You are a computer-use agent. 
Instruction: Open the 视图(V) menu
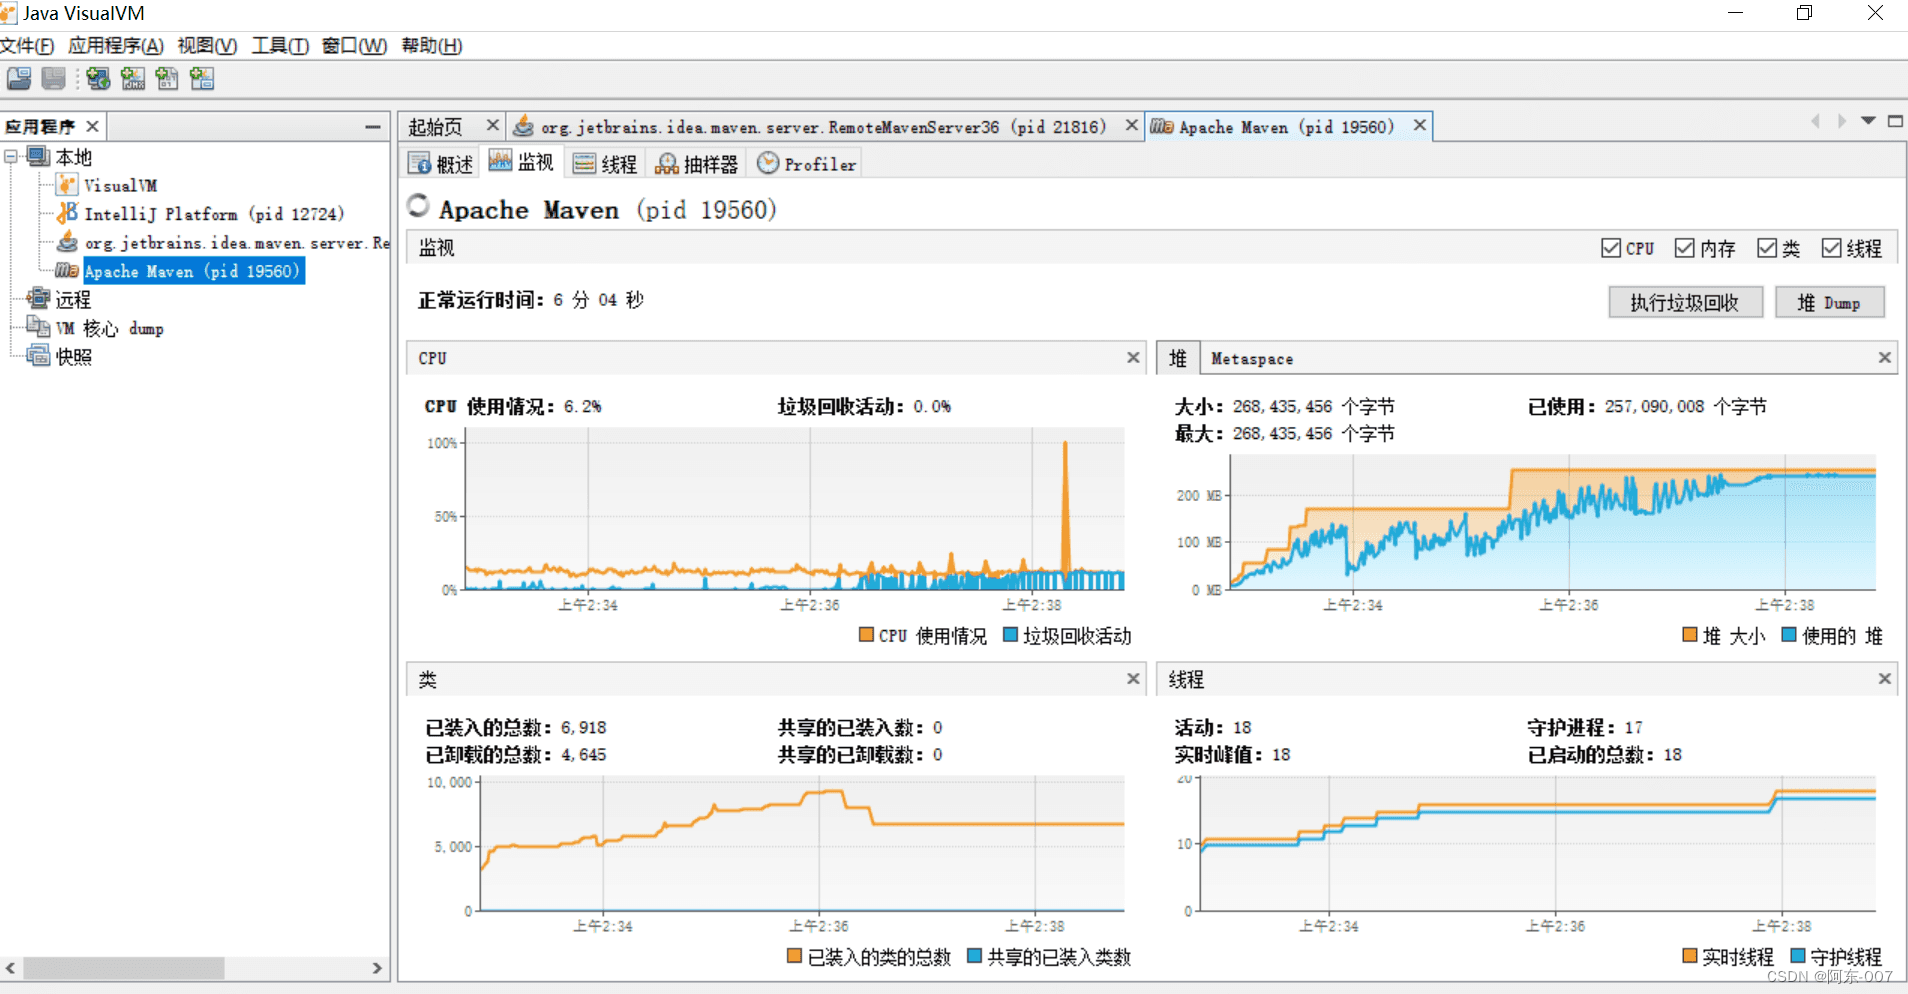(207, 45)
